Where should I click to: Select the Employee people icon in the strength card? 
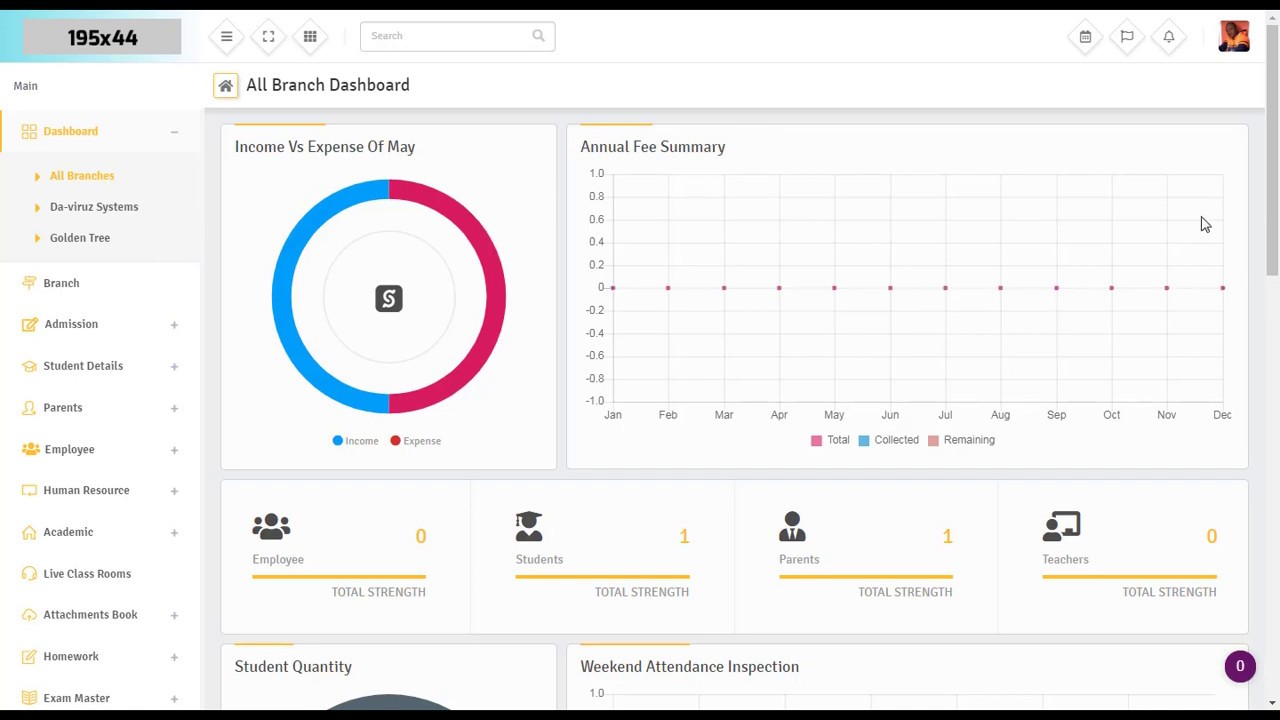tap(271, 526)
